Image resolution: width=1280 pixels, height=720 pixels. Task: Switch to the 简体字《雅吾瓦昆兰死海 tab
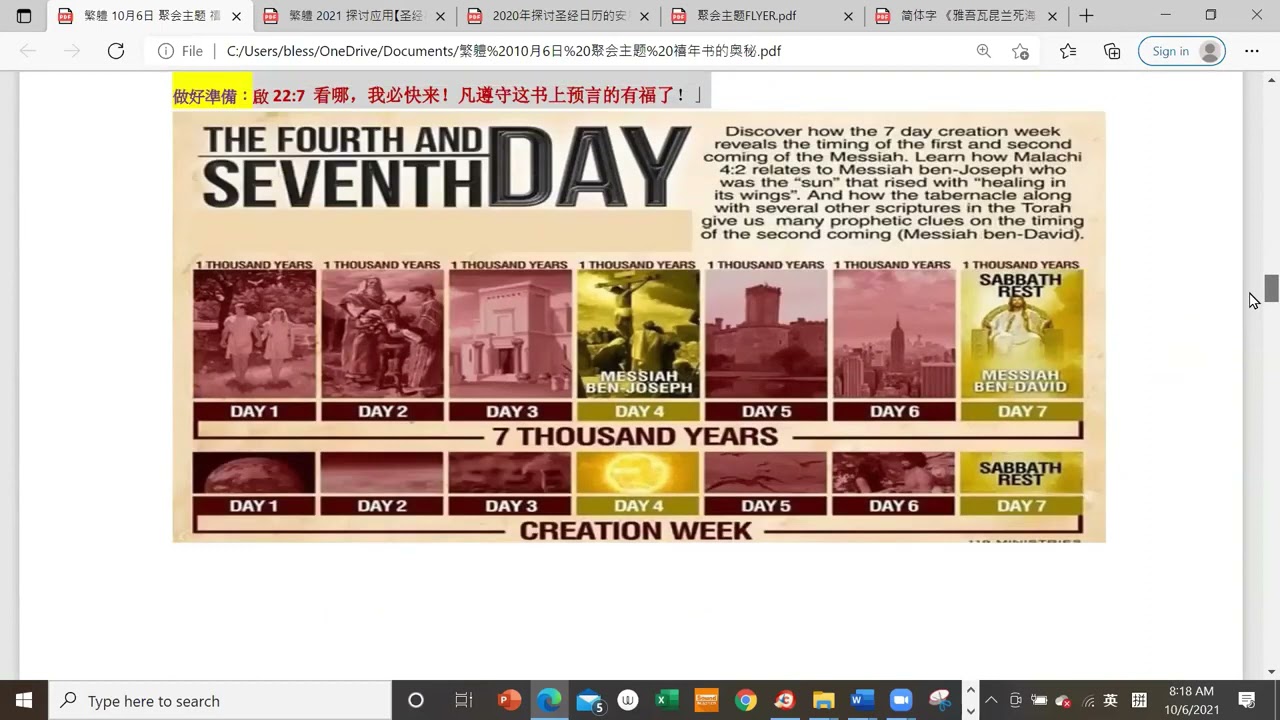click(966, 16)
